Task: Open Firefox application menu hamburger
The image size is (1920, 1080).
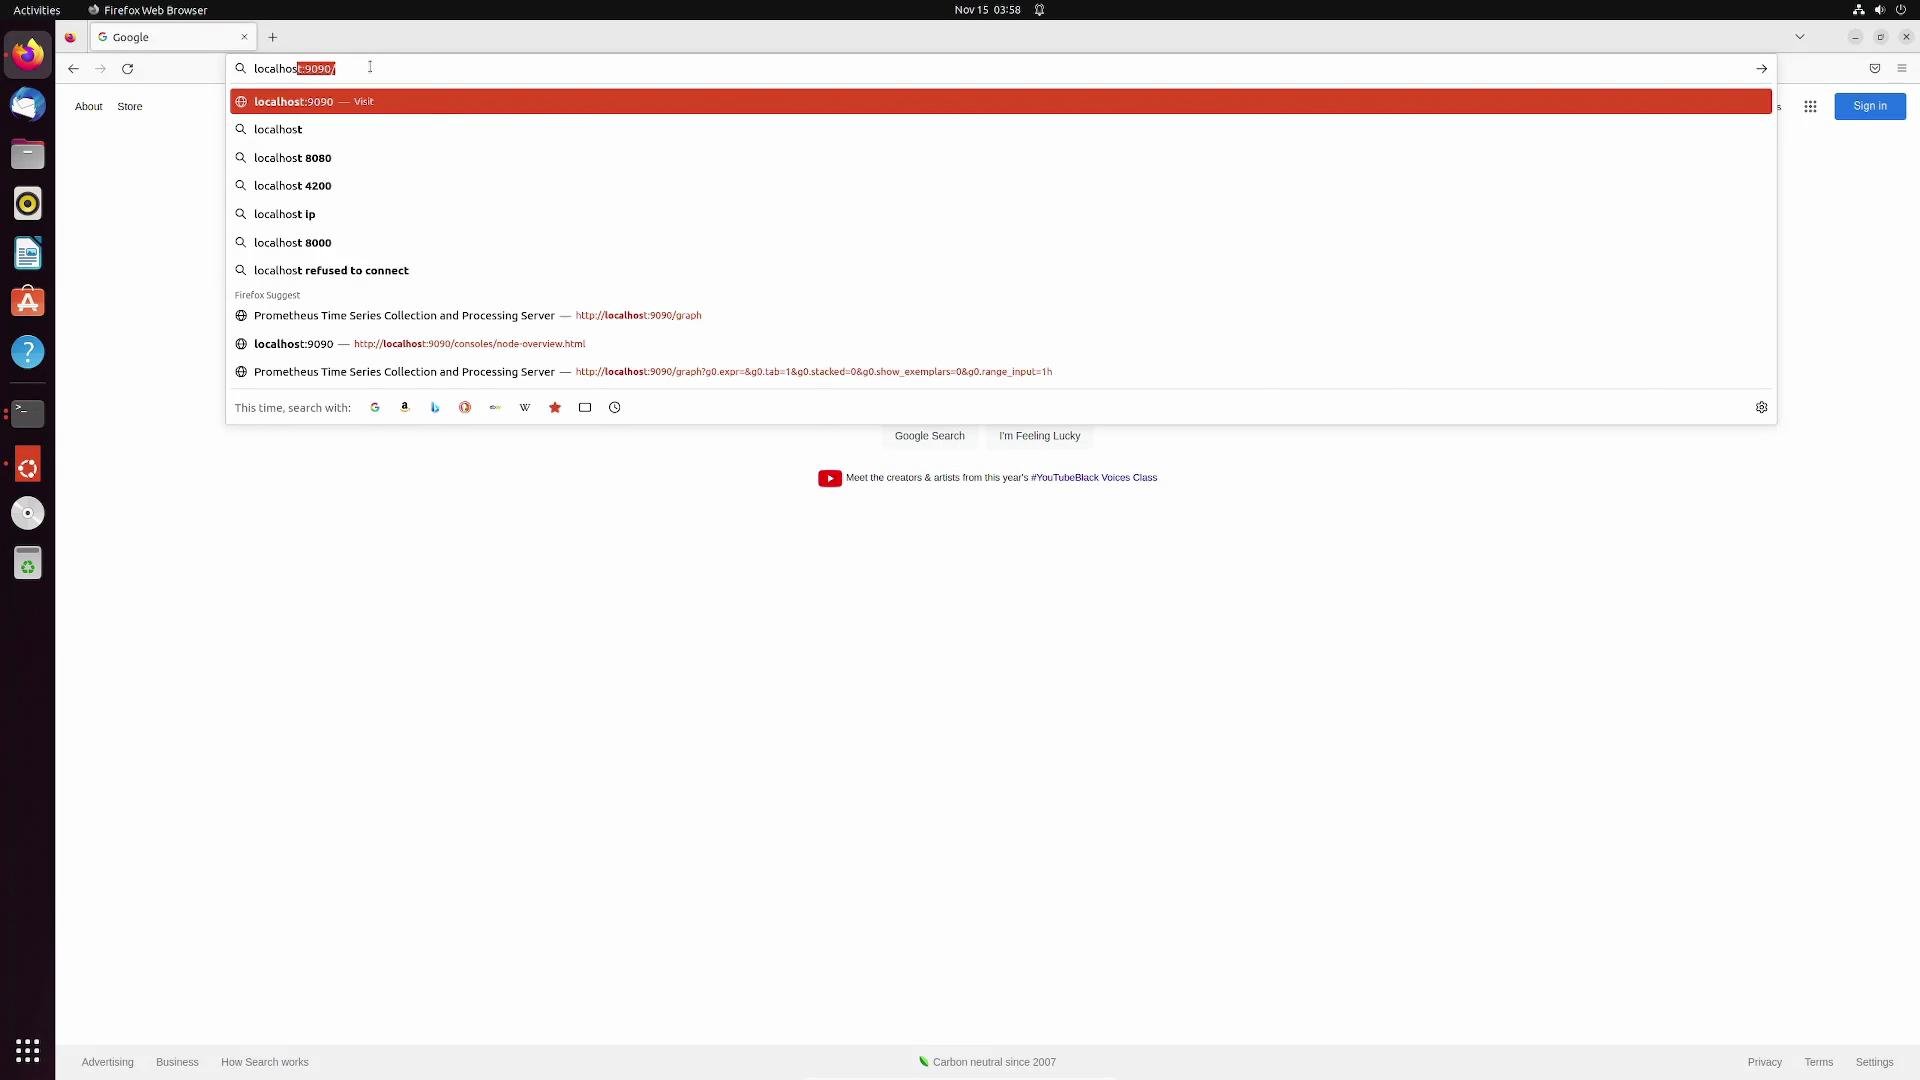Action: [1902, 69]
